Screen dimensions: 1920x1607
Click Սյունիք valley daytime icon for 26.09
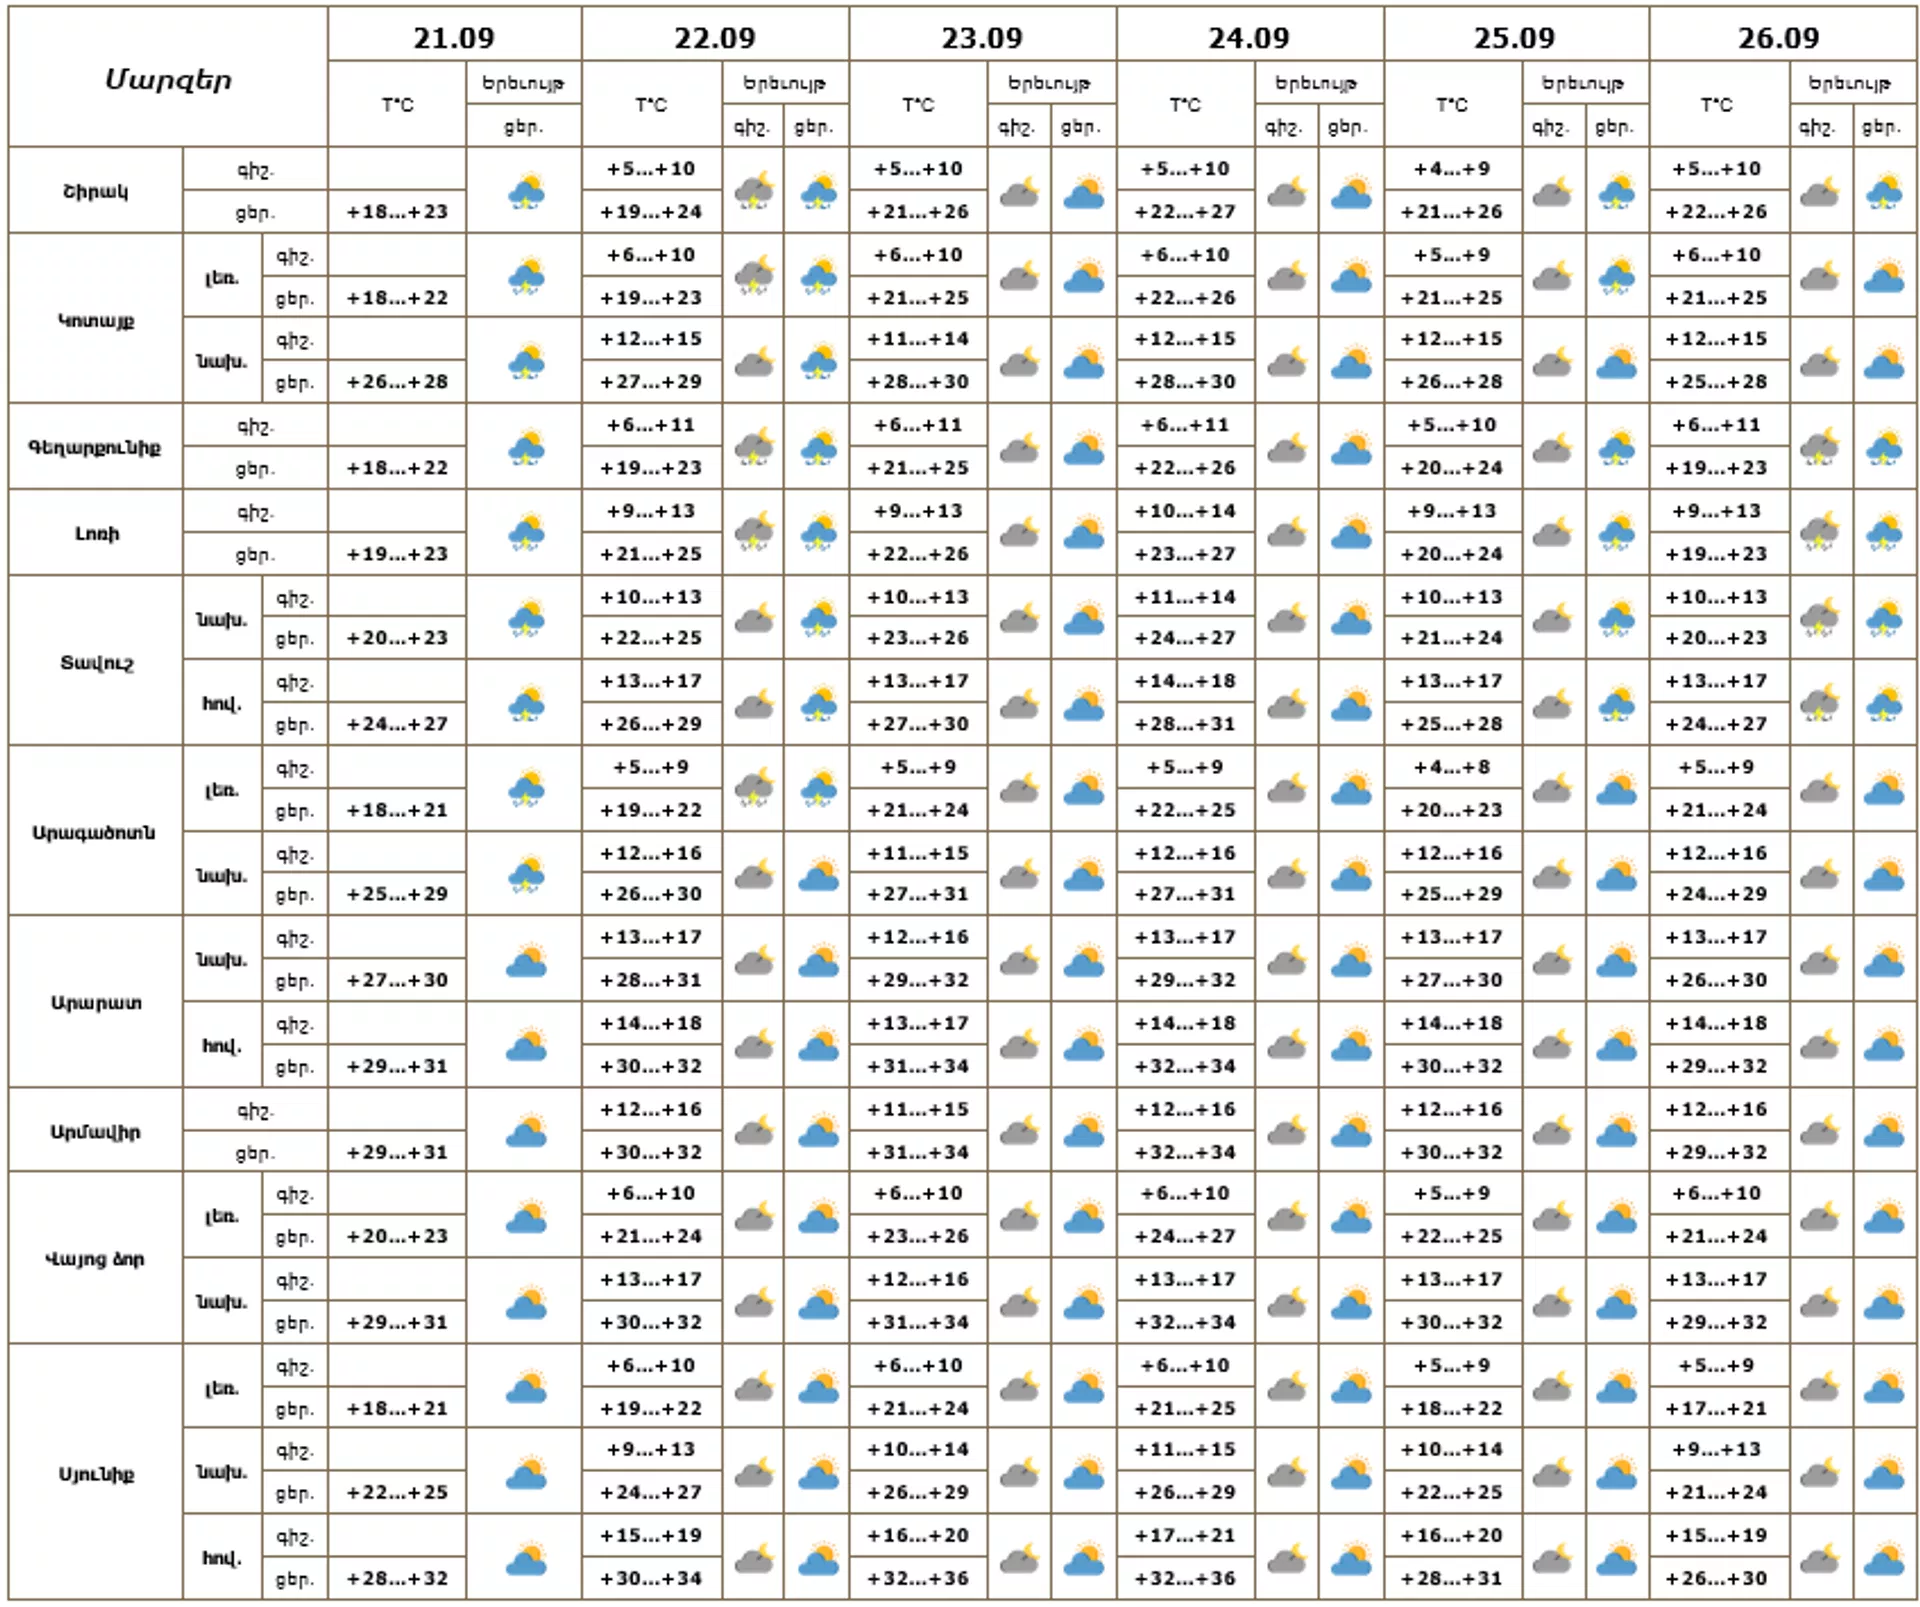pyautogui.click(x=1884, y=1557)
